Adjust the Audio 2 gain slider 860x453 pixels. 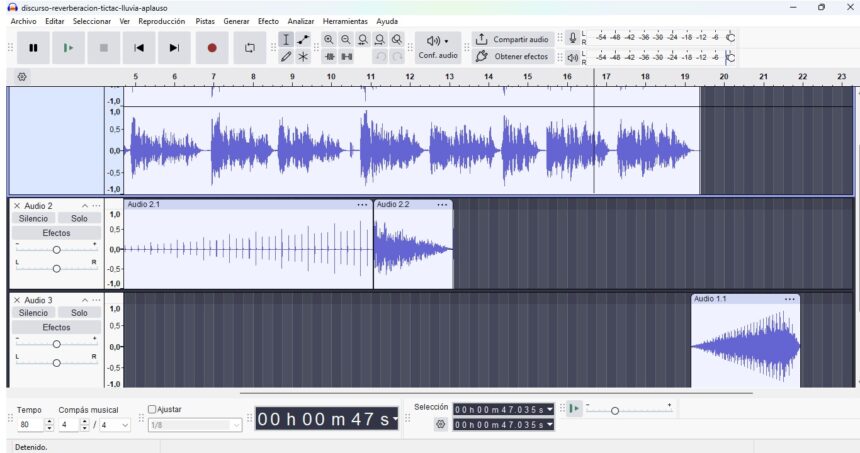tap(56, 249)
